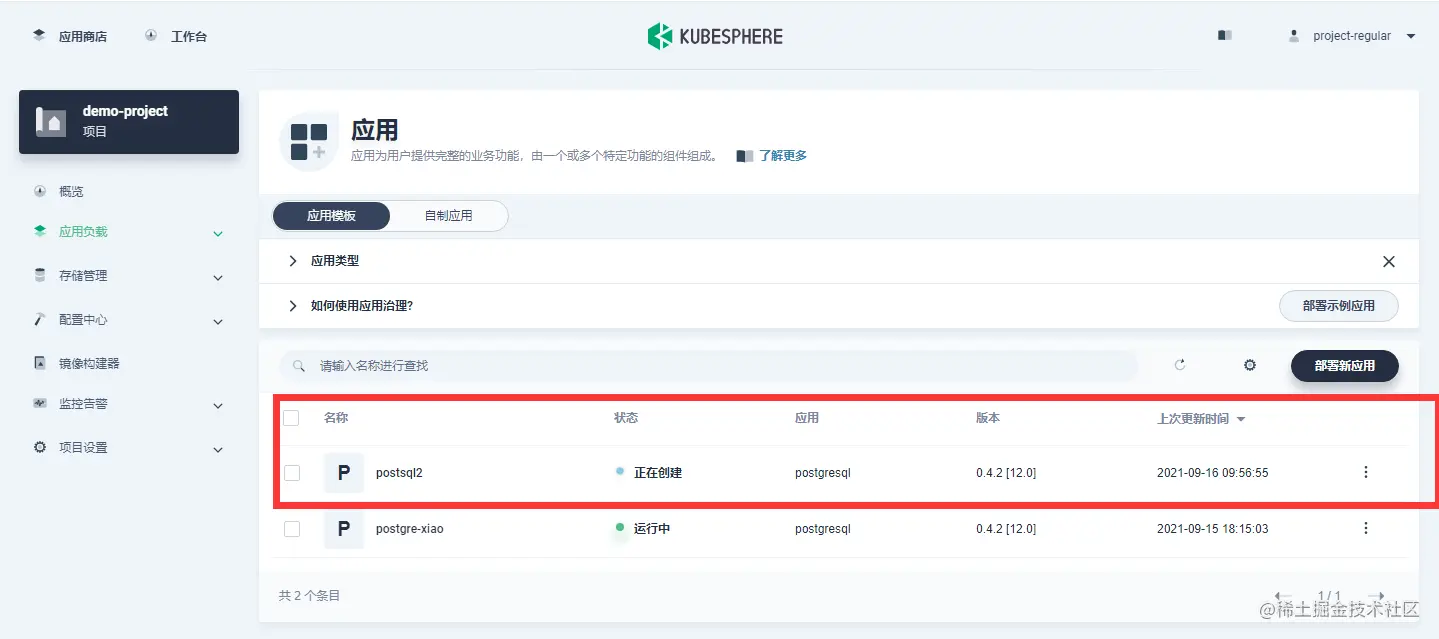The image size is (1439, 639).
Task: Select the postsql2 row checkbox
Action: tap(291, 473)
